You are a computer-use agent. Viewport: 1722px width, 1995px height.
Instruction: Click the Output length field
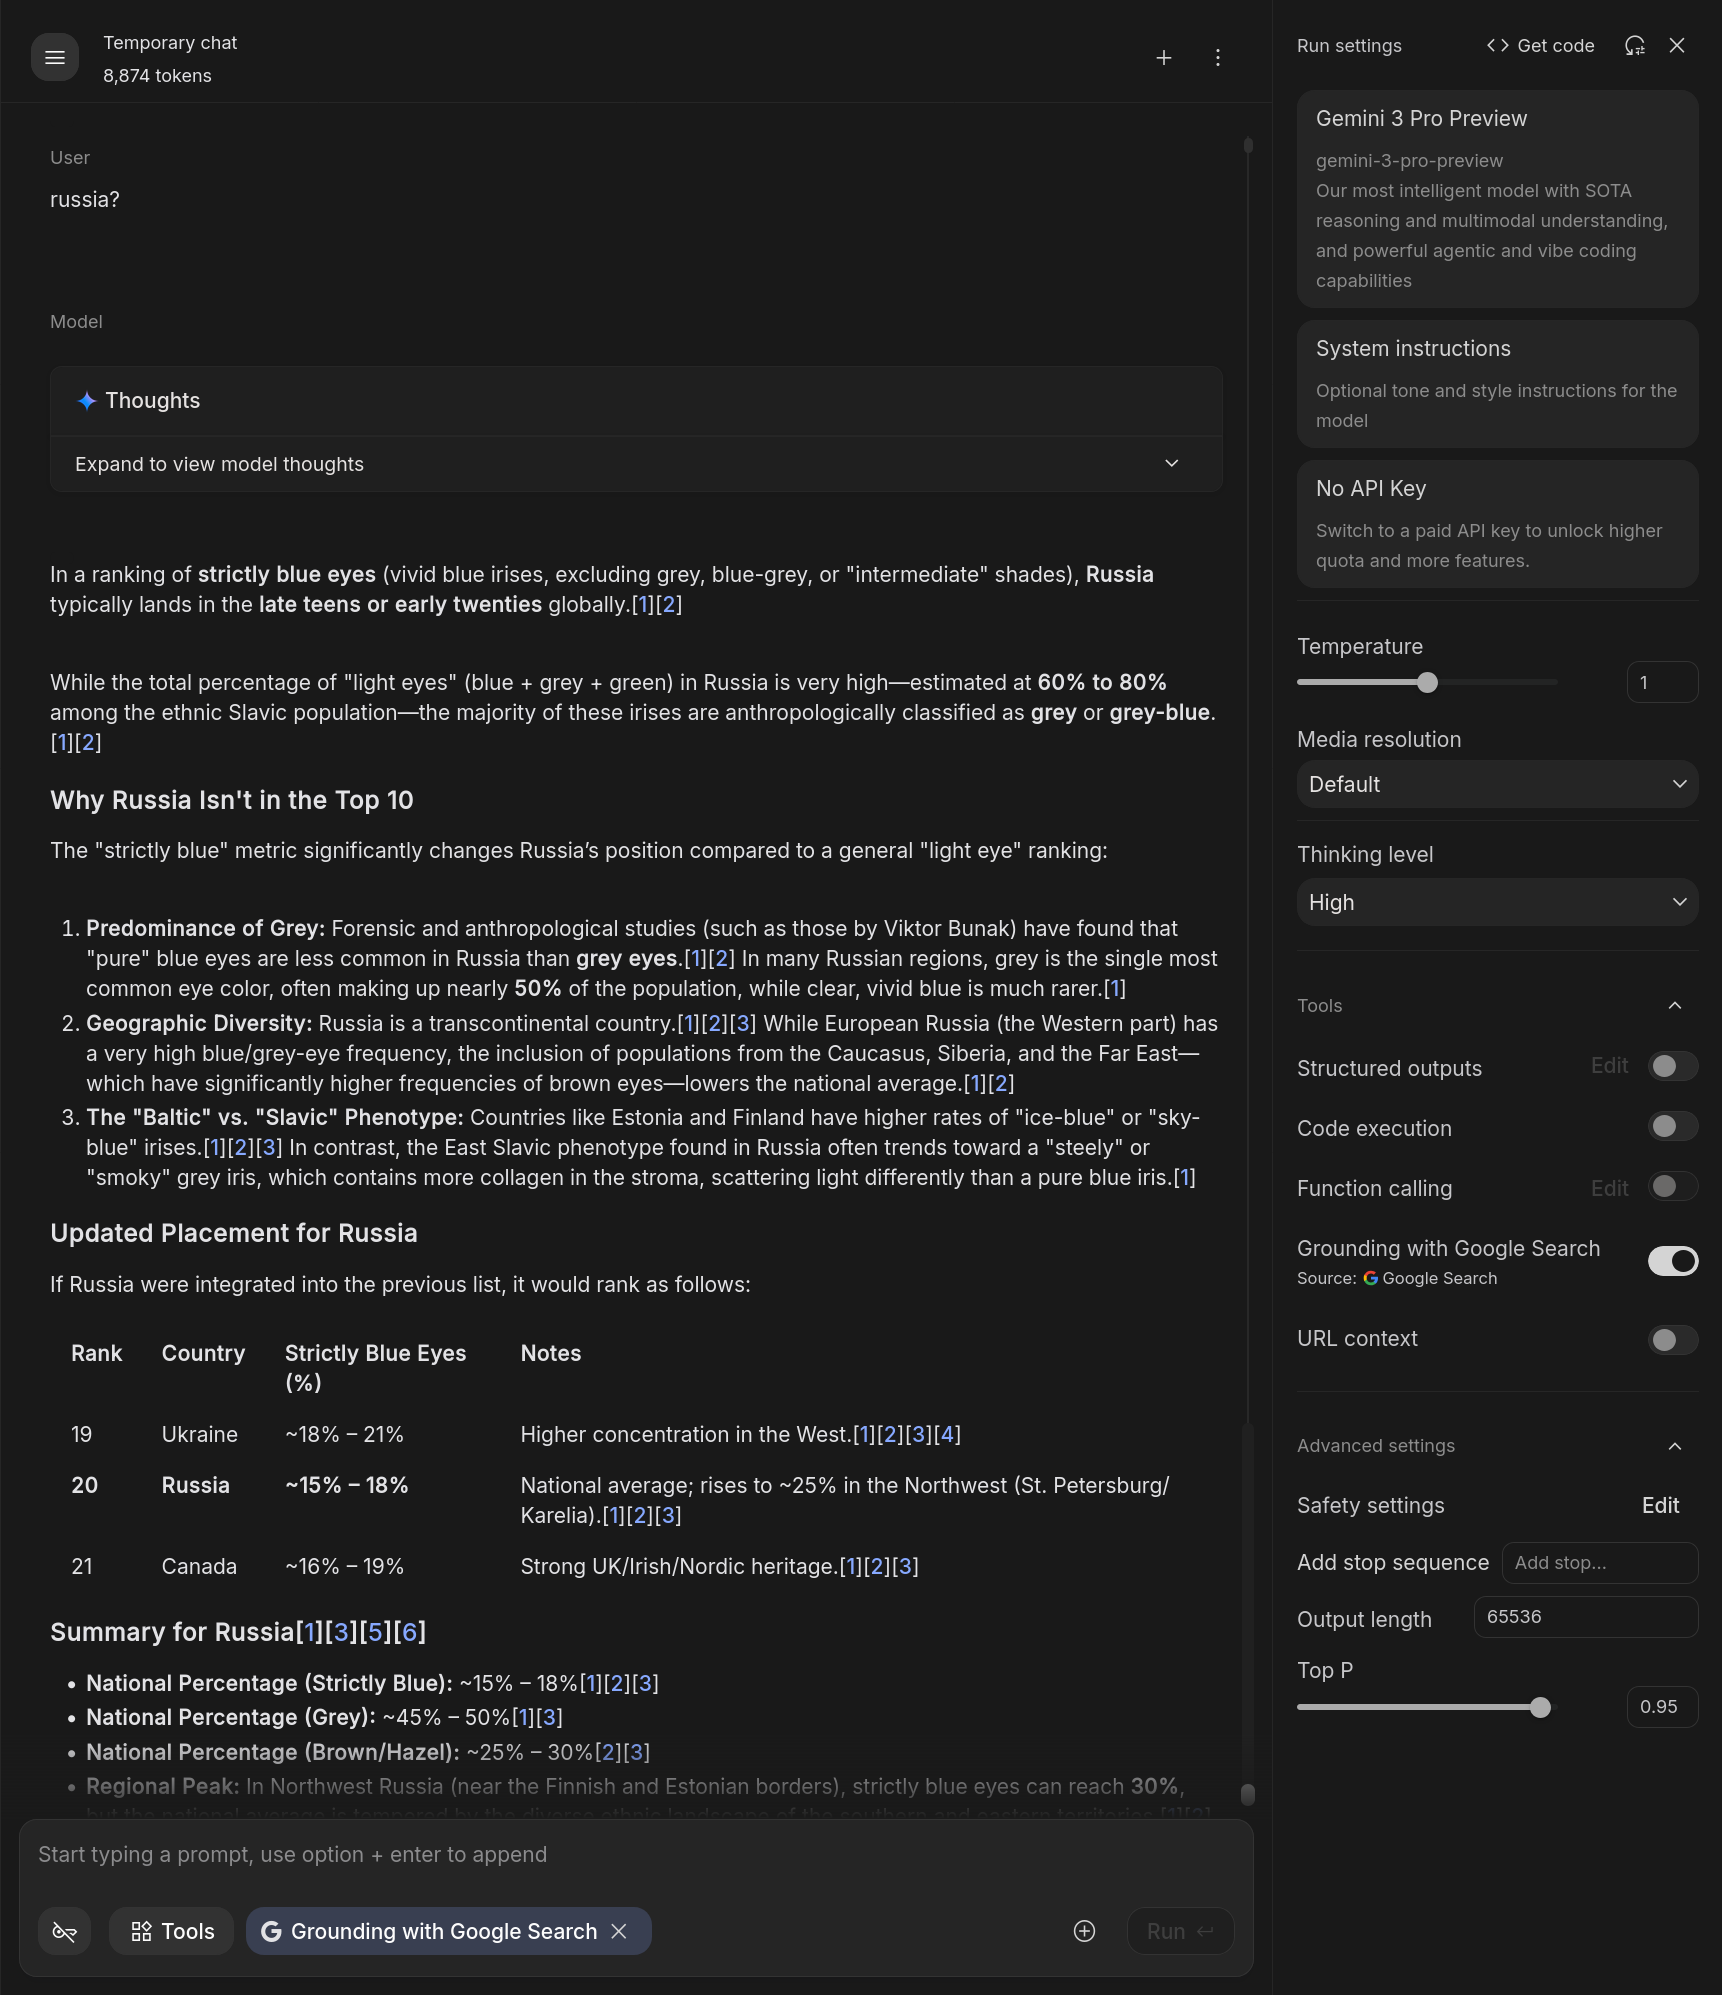click(1586, 1617)
